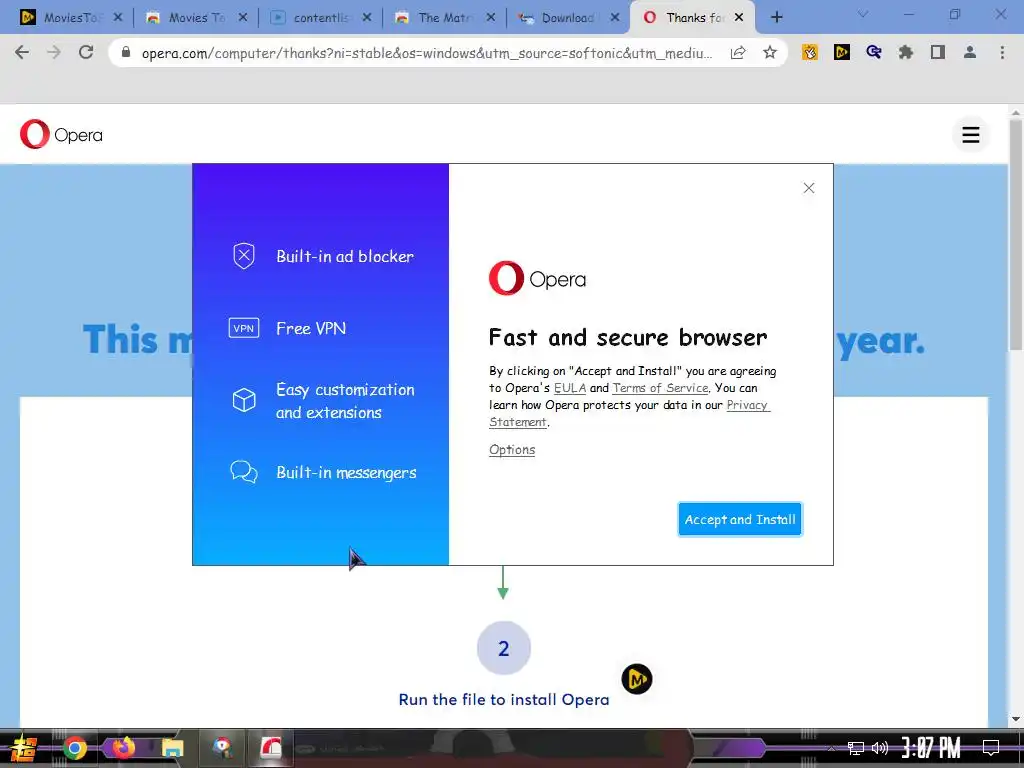Click the address bar URL field
The width and height of the screenshot is (1024, 768).
(x=426, y=53)
